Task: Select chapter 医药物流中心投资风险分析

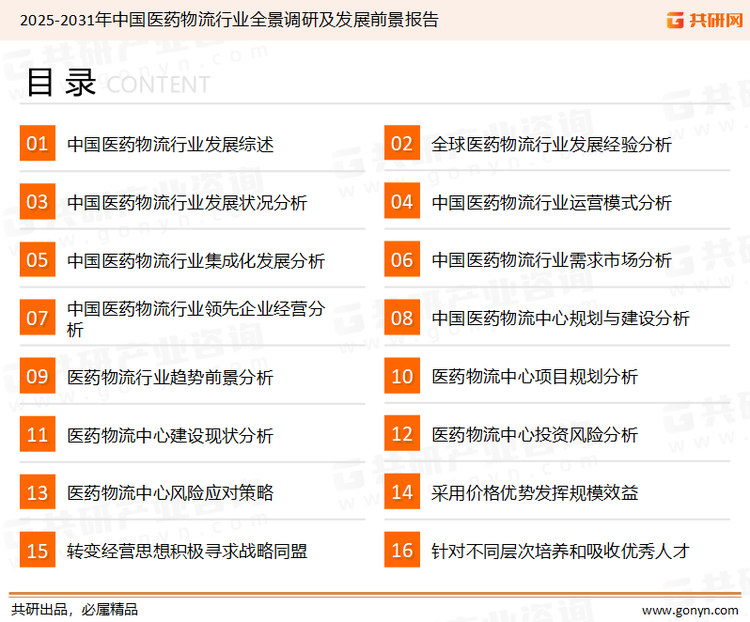Action: point(535,435)
